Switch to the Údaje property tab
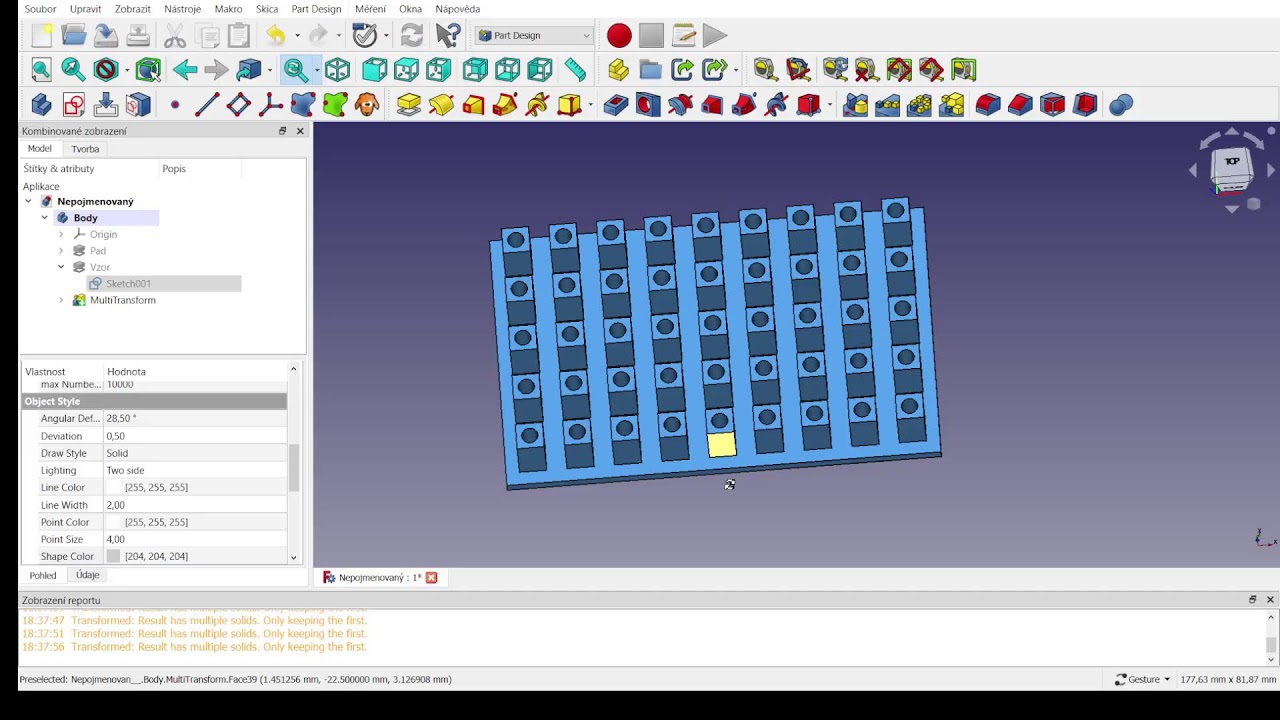 [x=87, y=575]
